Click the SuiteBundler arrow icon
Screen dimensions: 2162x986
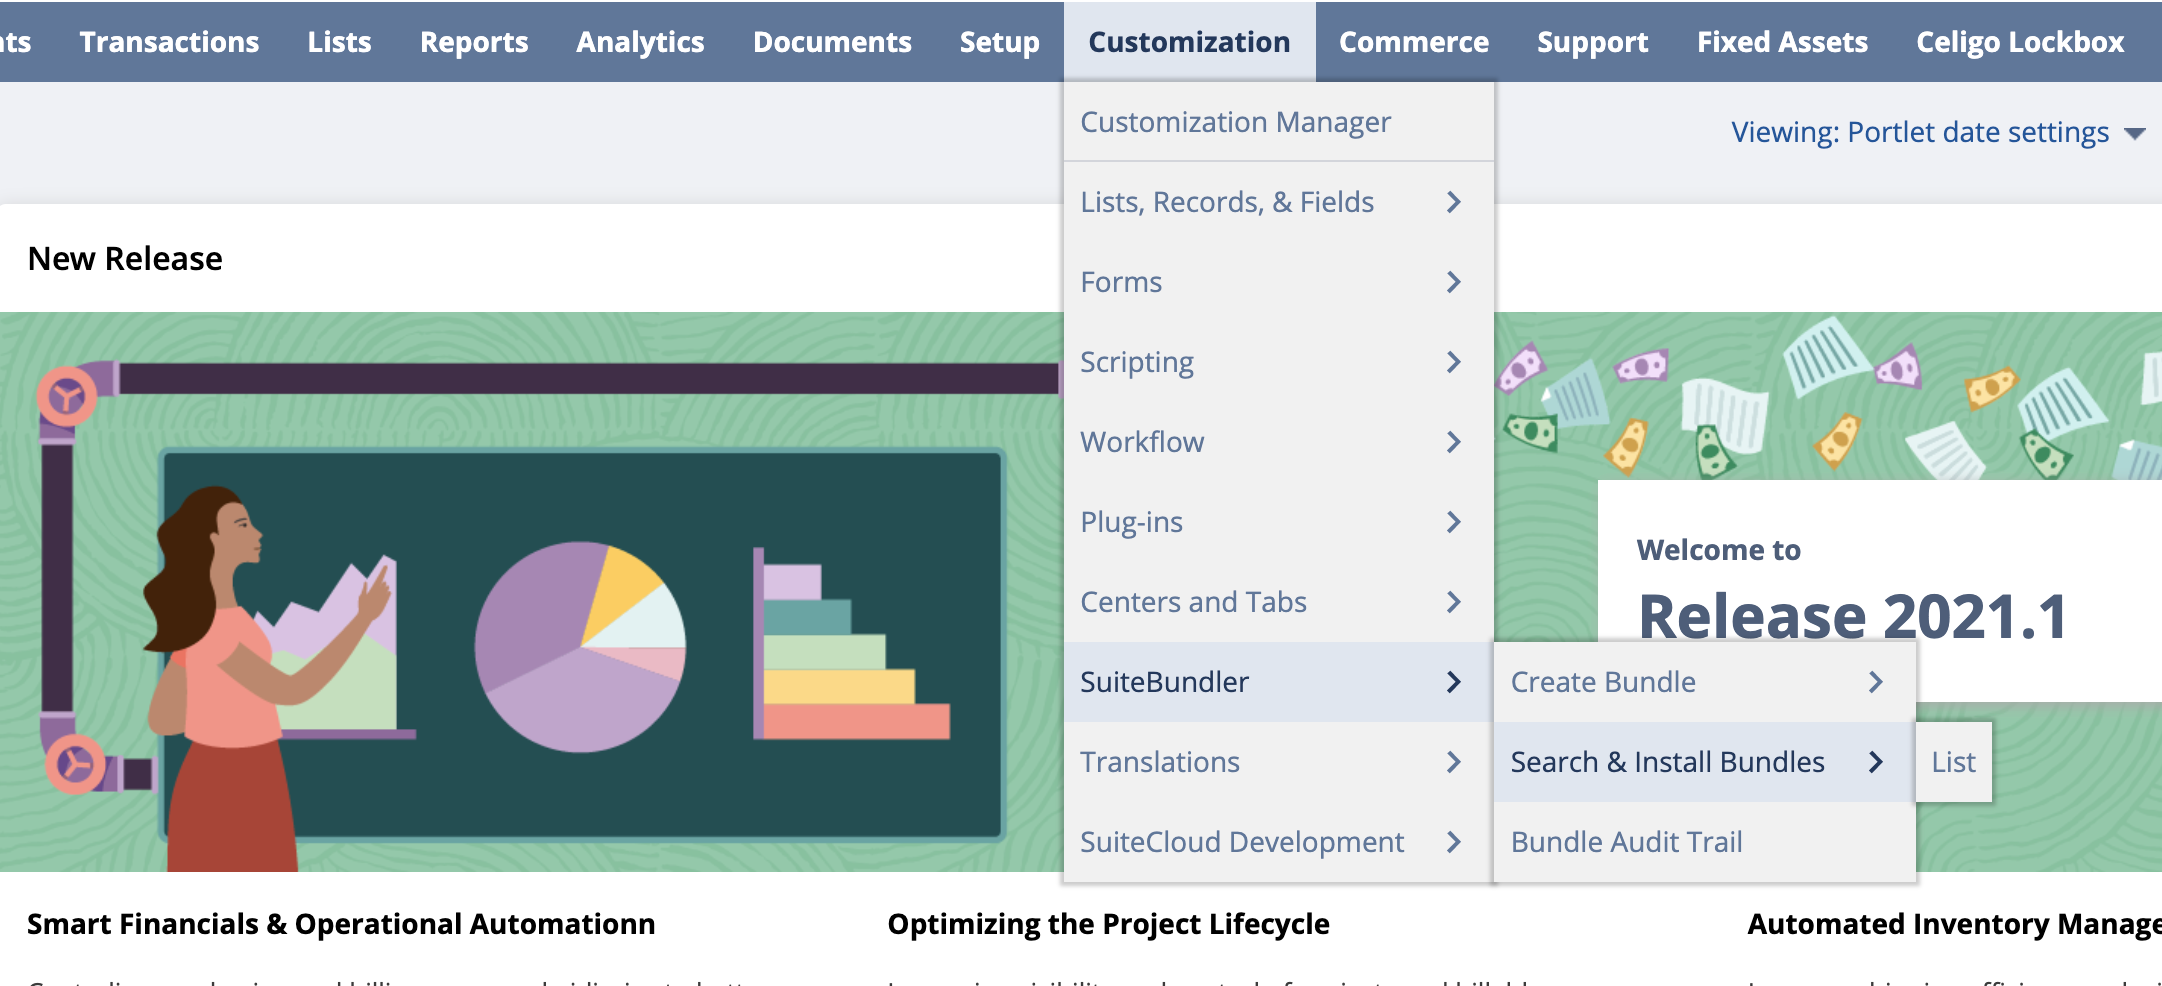click(1454, 682)
